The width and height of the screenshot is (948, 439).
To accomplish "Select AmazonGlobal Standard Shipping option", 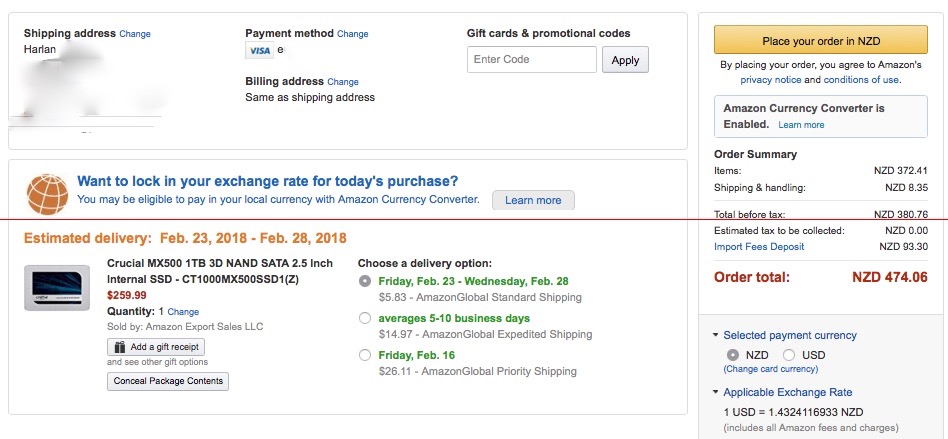I will [365, 281].
